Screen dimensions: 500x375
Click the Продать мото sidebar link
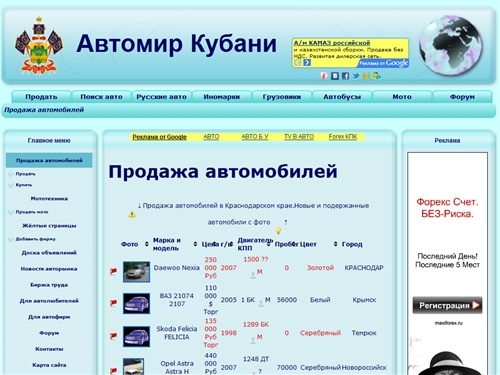tap(32, 212)
